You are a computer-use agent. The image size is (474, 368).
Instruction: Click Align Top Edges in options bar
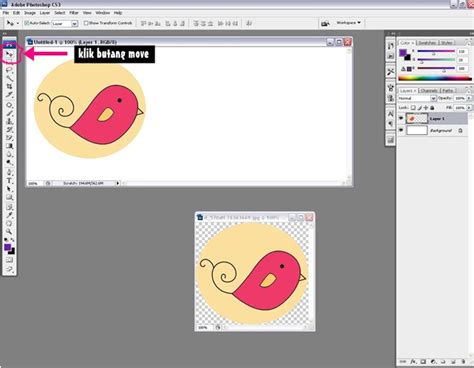coord(143,23)
